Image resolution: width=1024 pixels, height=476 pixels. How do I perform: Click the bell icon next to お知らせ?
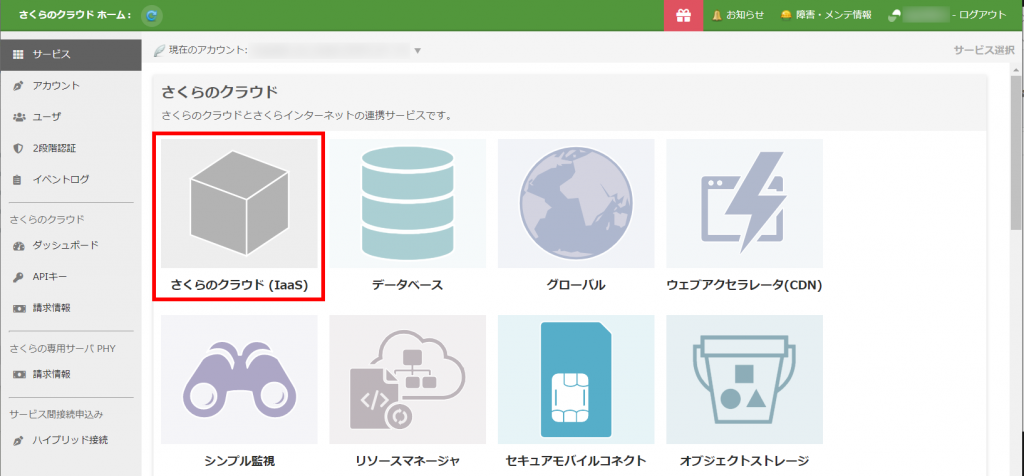point(717,16)
